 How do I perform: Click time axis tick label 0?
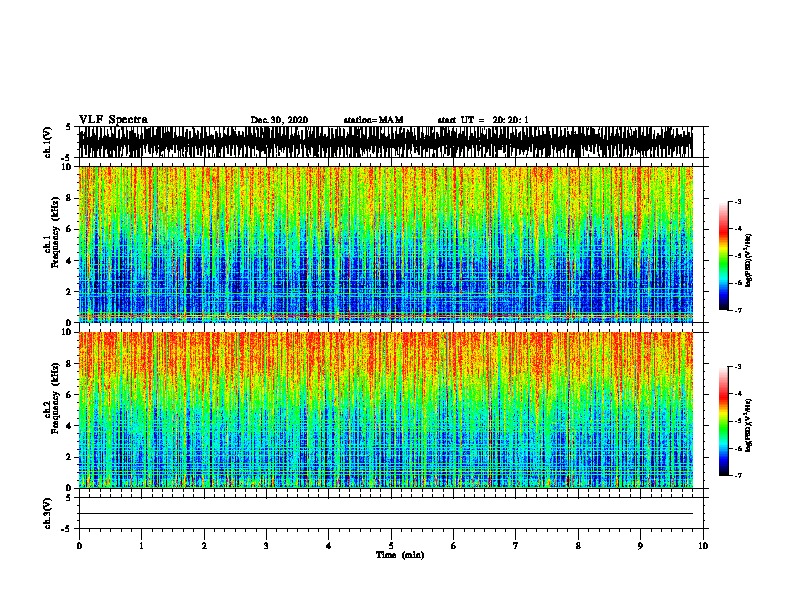tap(79, 545)
